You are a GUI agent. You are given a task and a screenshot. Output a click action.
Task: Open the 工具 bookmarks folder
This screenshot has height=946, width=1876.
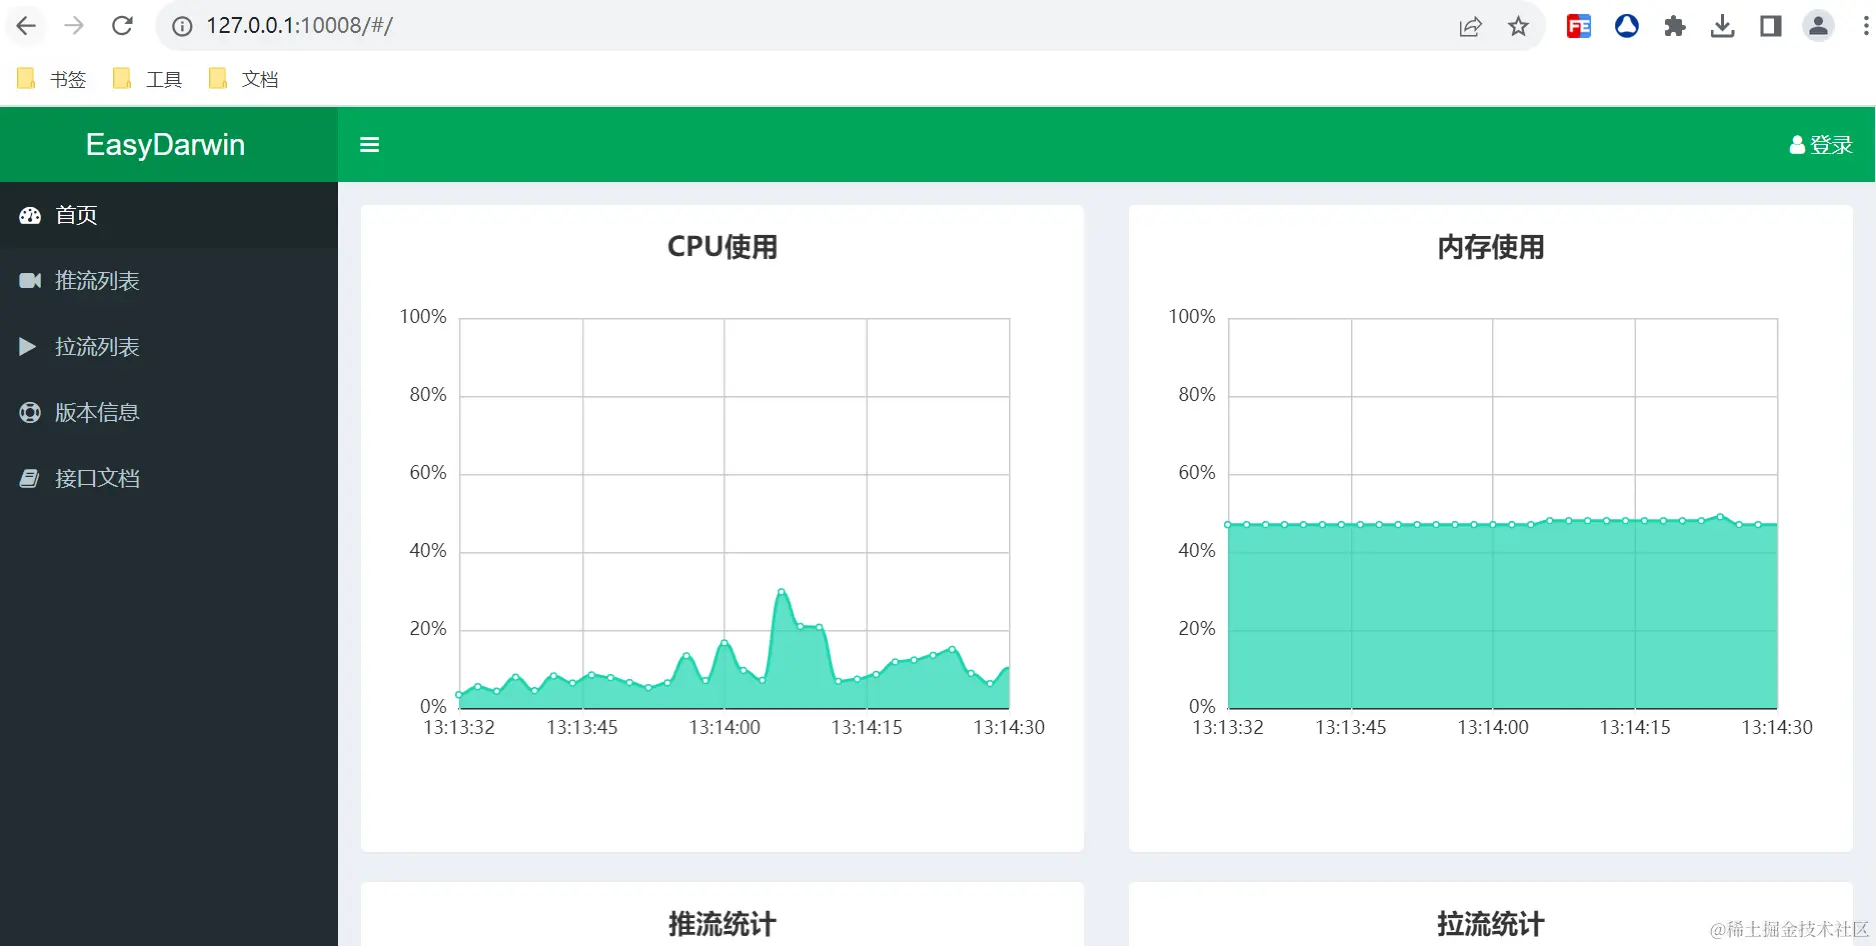click(148, 79)
